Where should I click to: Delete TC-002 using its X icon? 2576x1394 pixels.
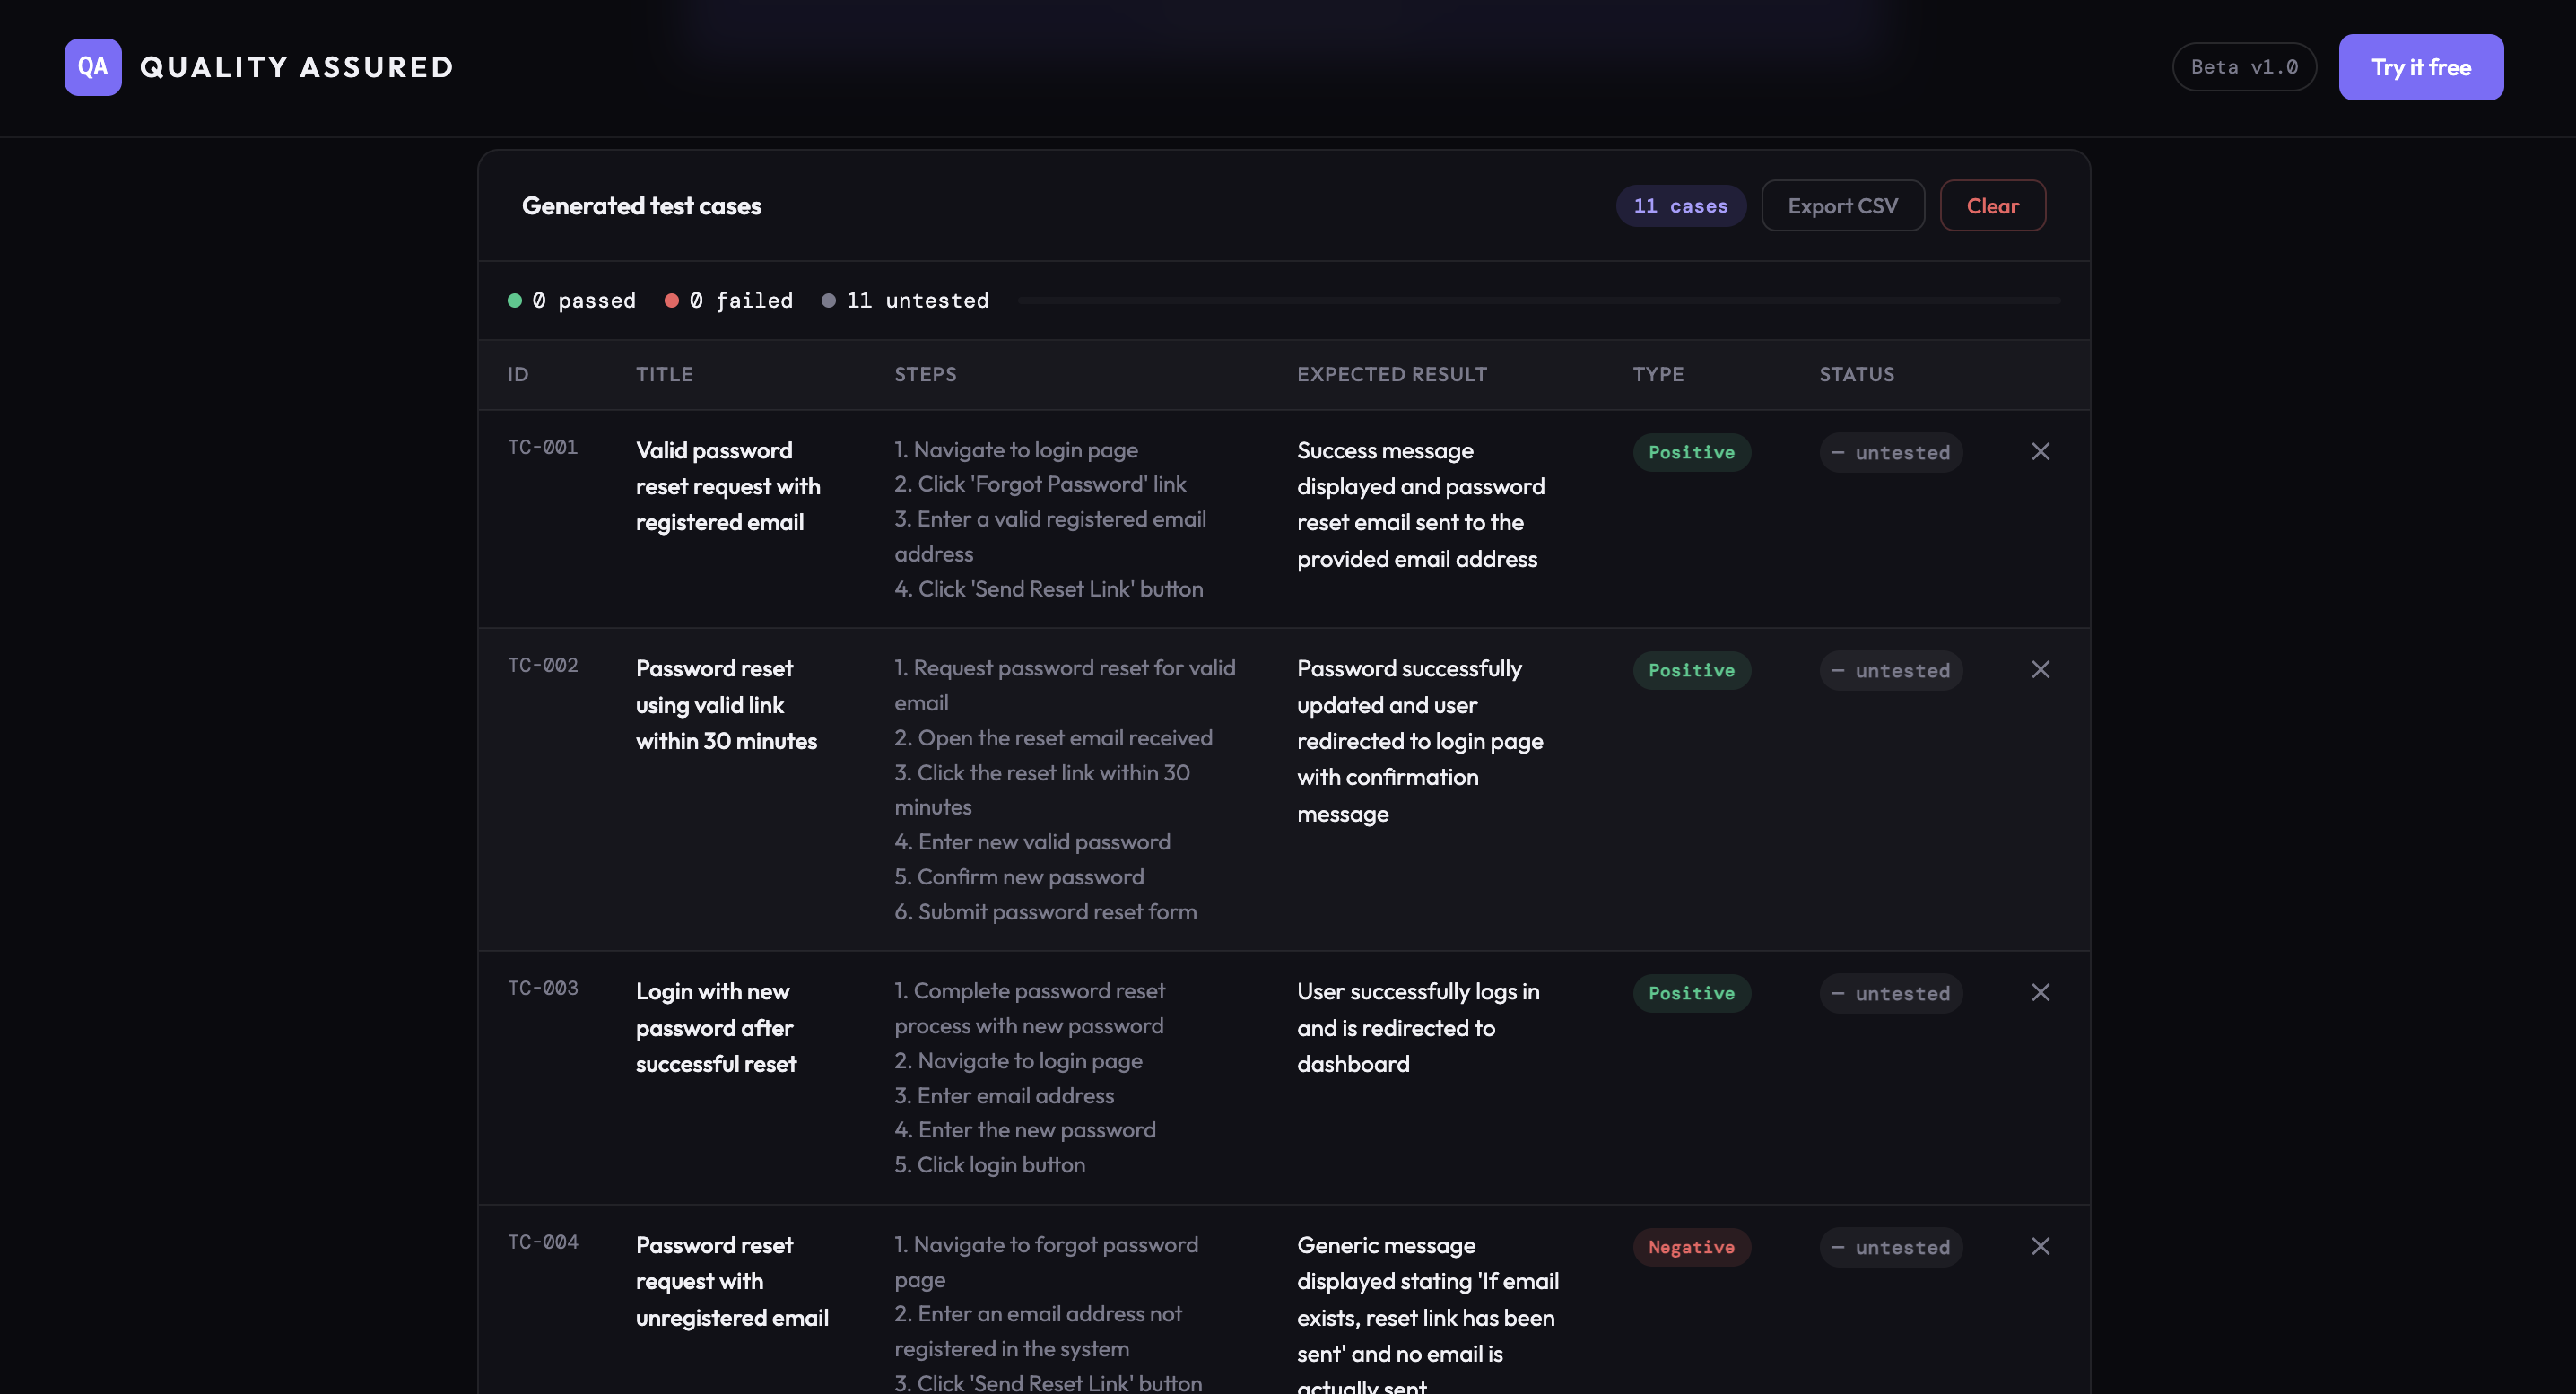pos(2040,670)
